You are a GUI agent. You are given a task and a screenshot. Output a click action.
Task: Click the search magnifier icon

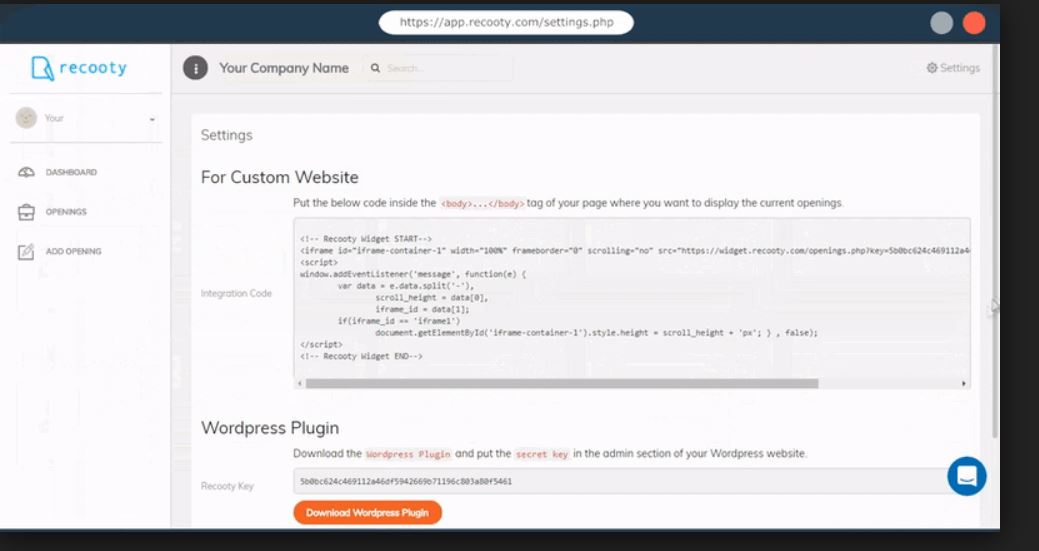[375, 68]
